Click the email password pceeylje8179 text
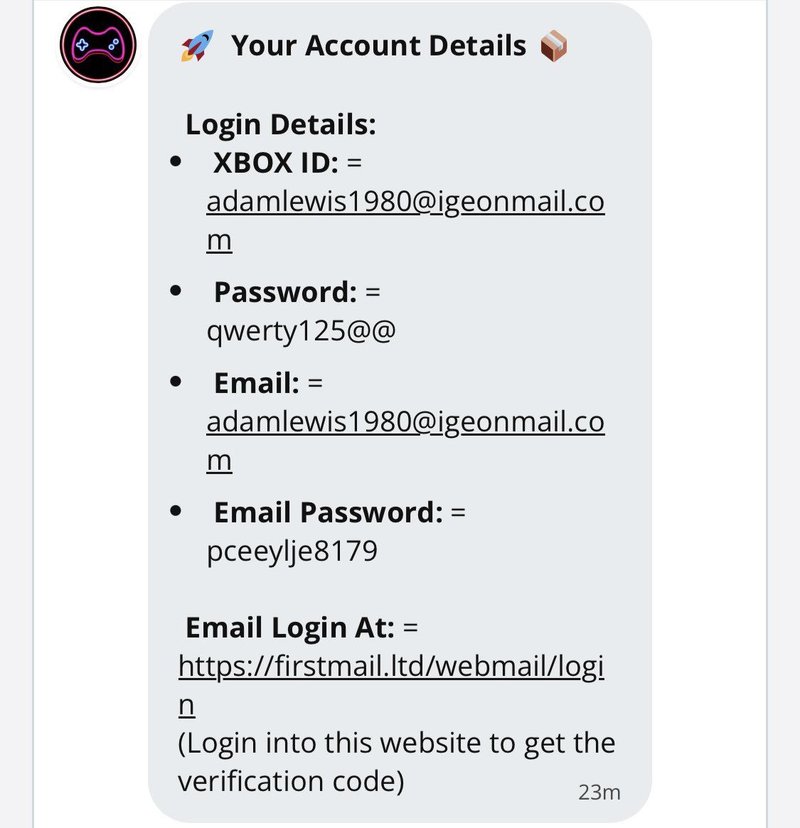This screenshot has height=828, width=800. [x=291, y=552]
